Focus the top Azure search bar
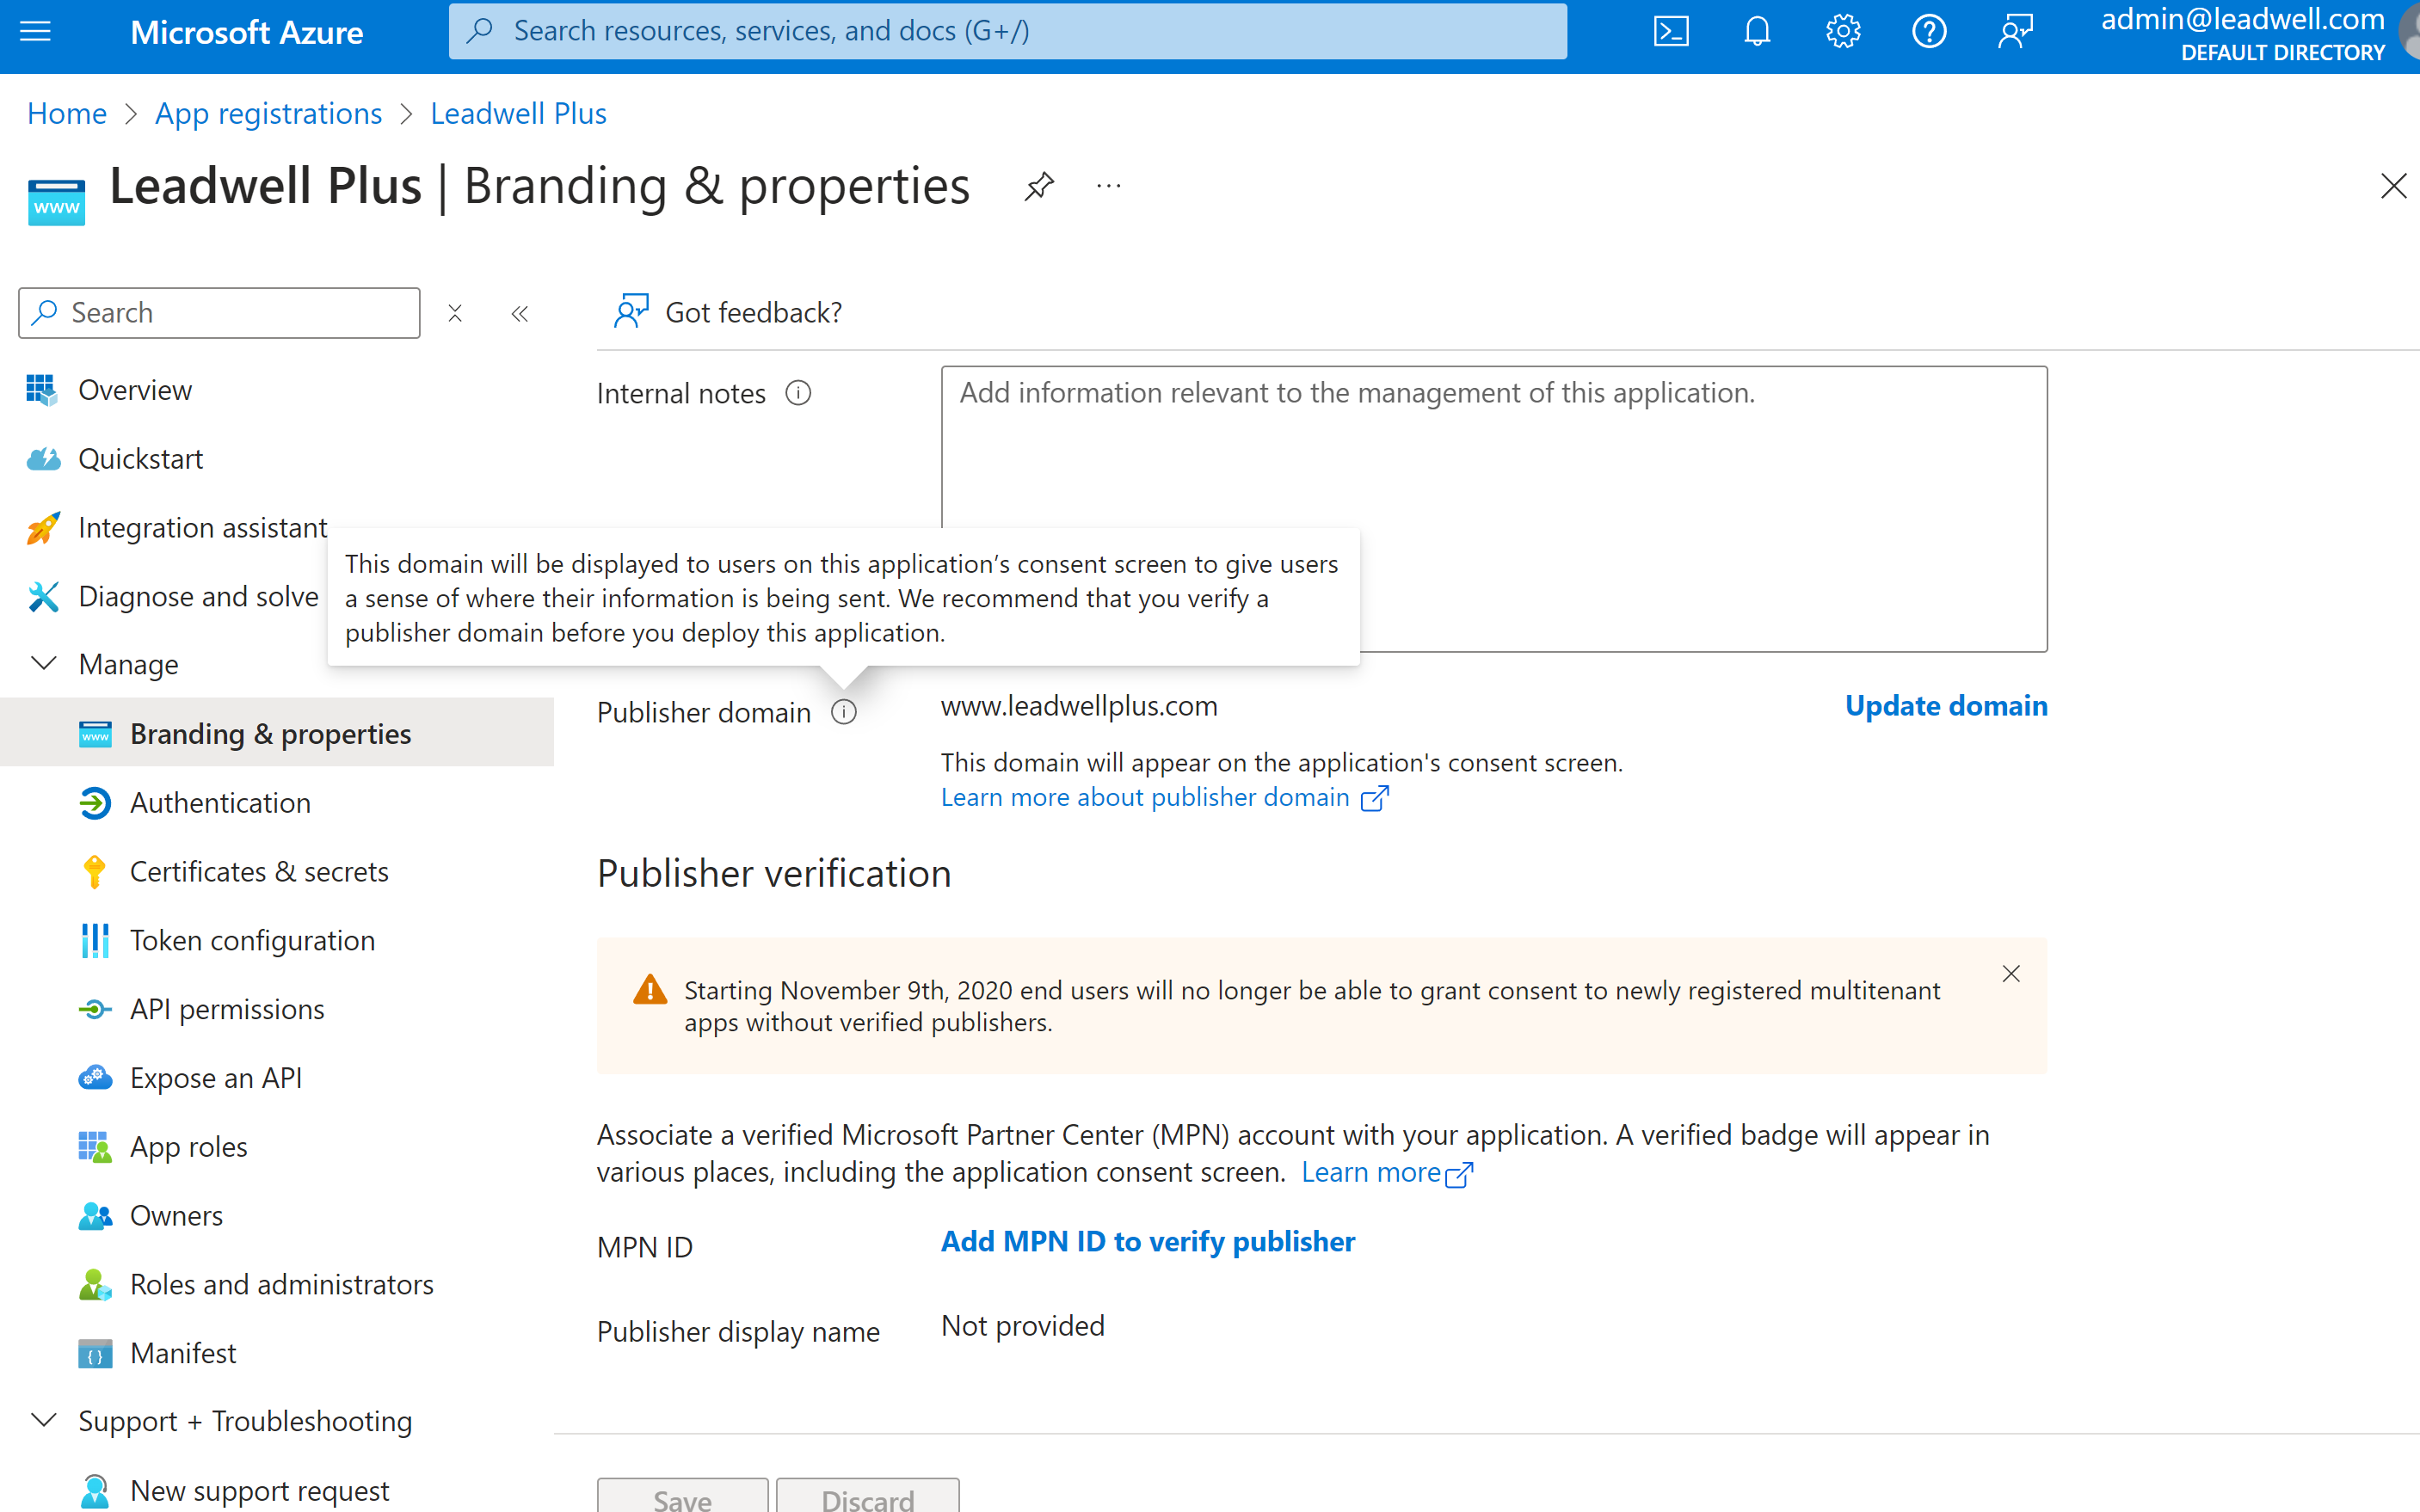The image size is (2420, 1512). click(1008, 31)
